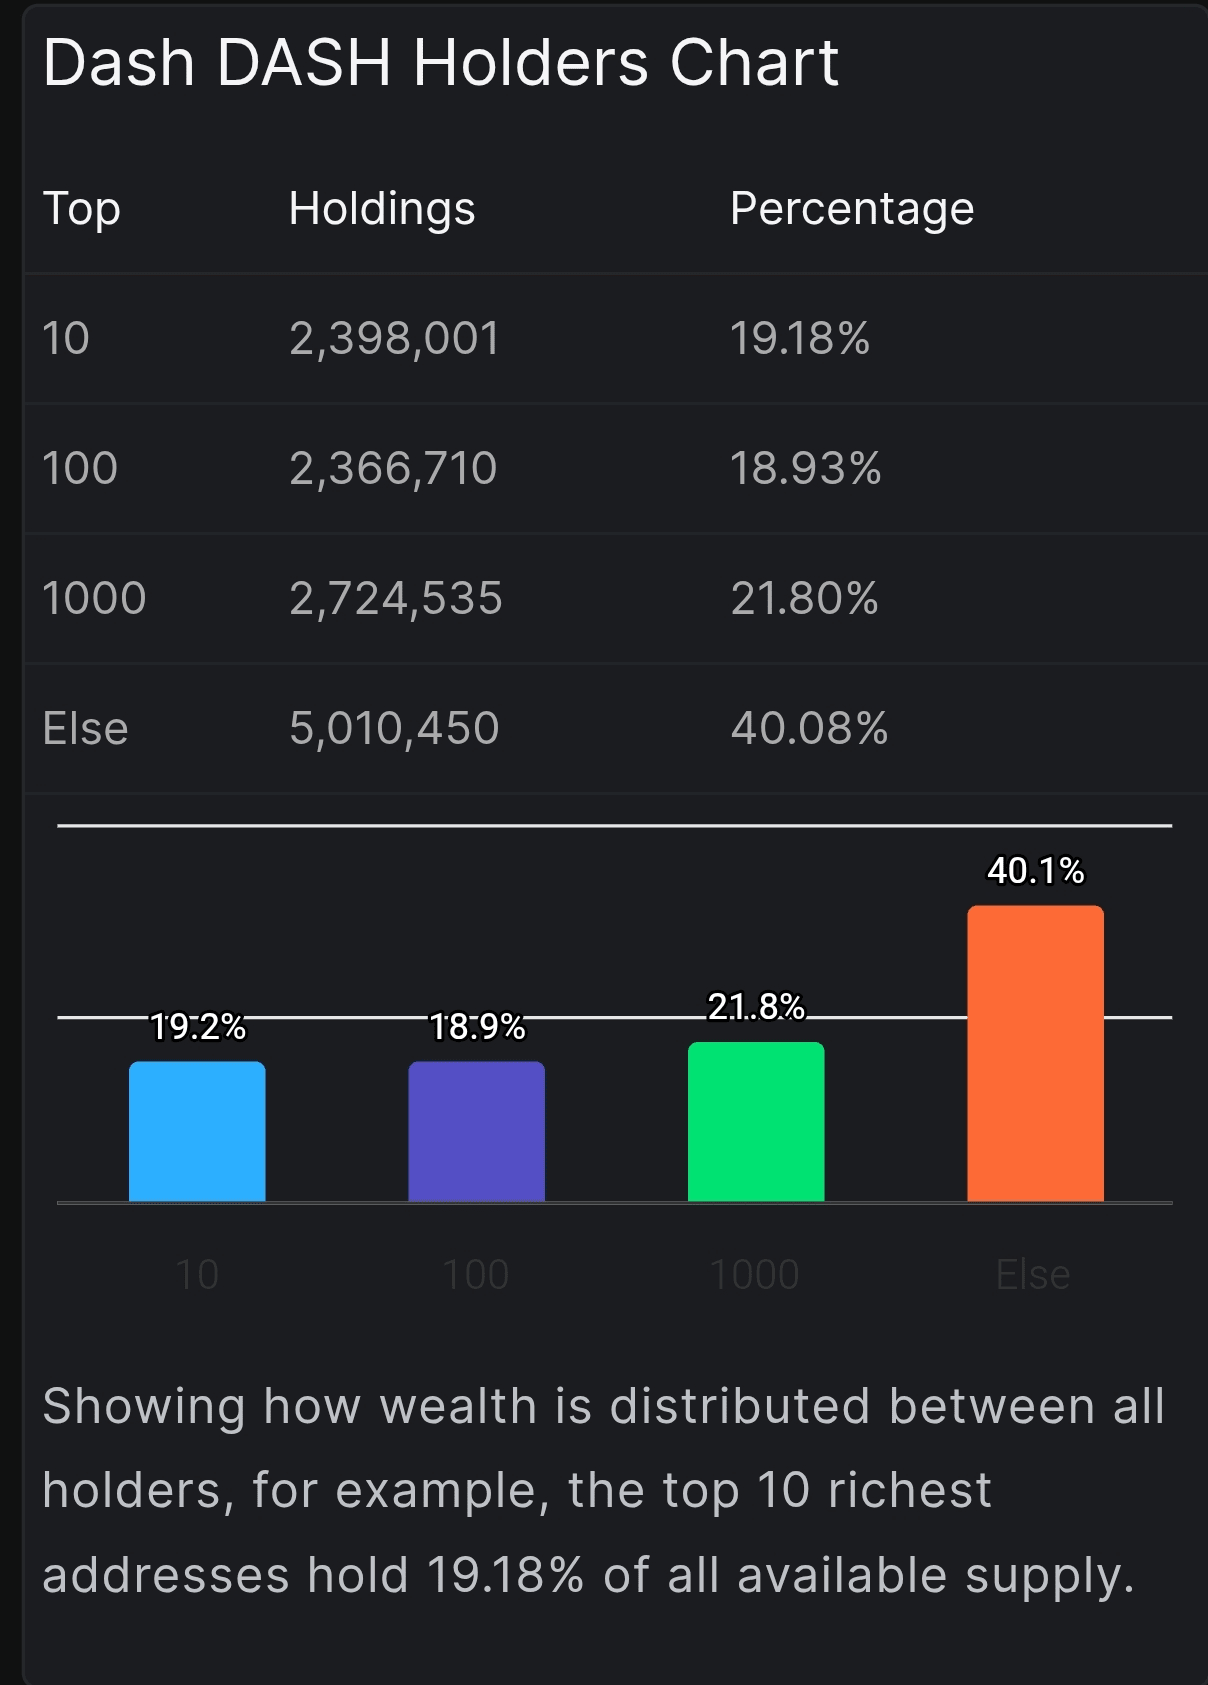Click the "Else" axis label below the chart
1208x1685 pixels.
click(x=1033, y=1275)
